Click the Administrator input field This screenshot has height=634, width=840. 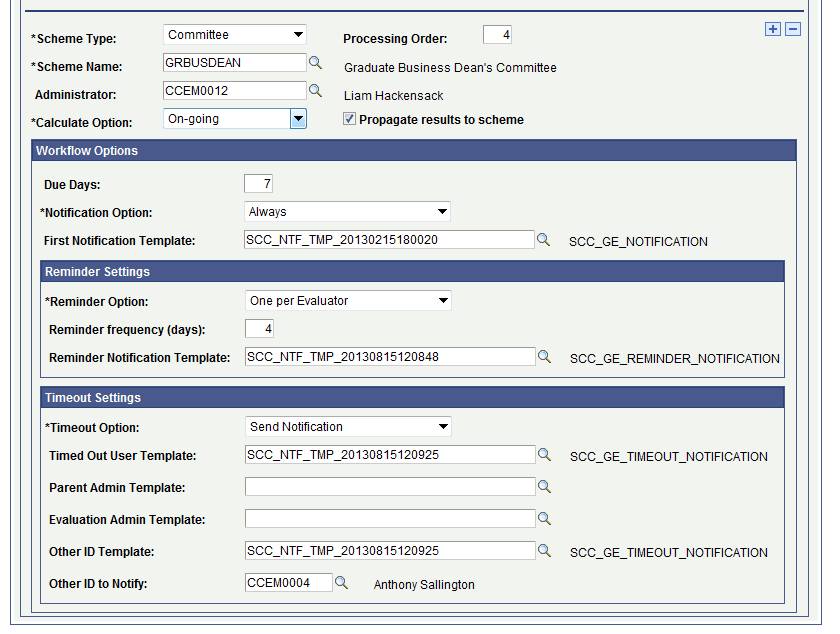coord(235,91)
